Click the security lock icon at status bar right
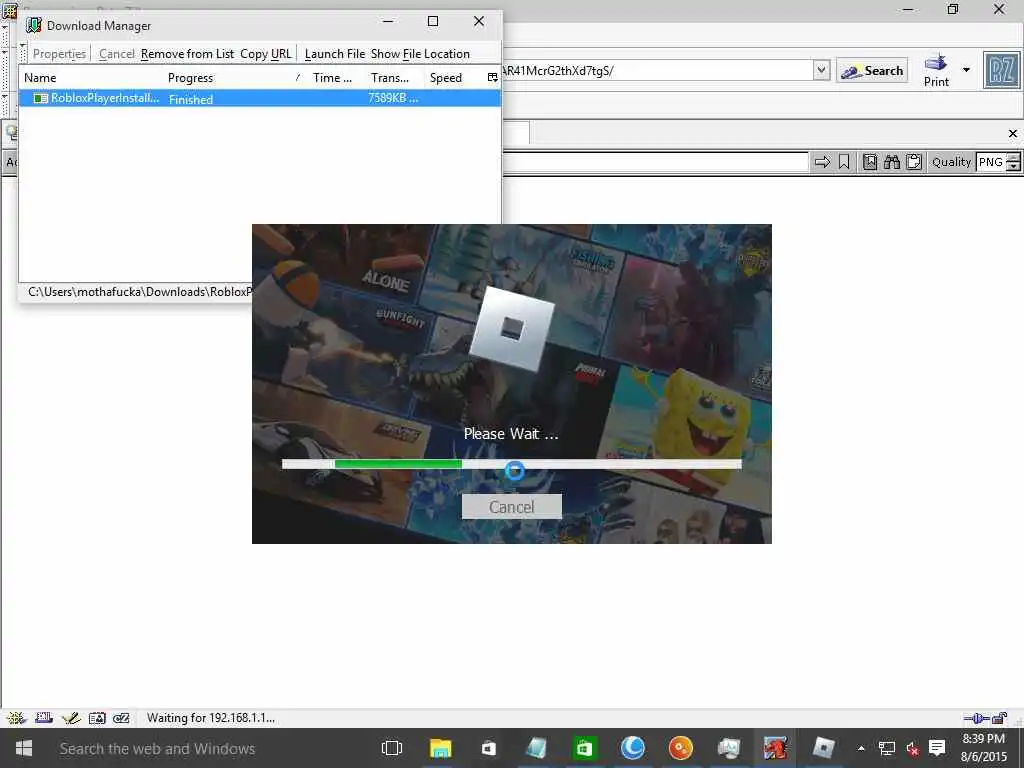The width and height of the screenshot is (1024, 768). click(x=1000, y=718)
